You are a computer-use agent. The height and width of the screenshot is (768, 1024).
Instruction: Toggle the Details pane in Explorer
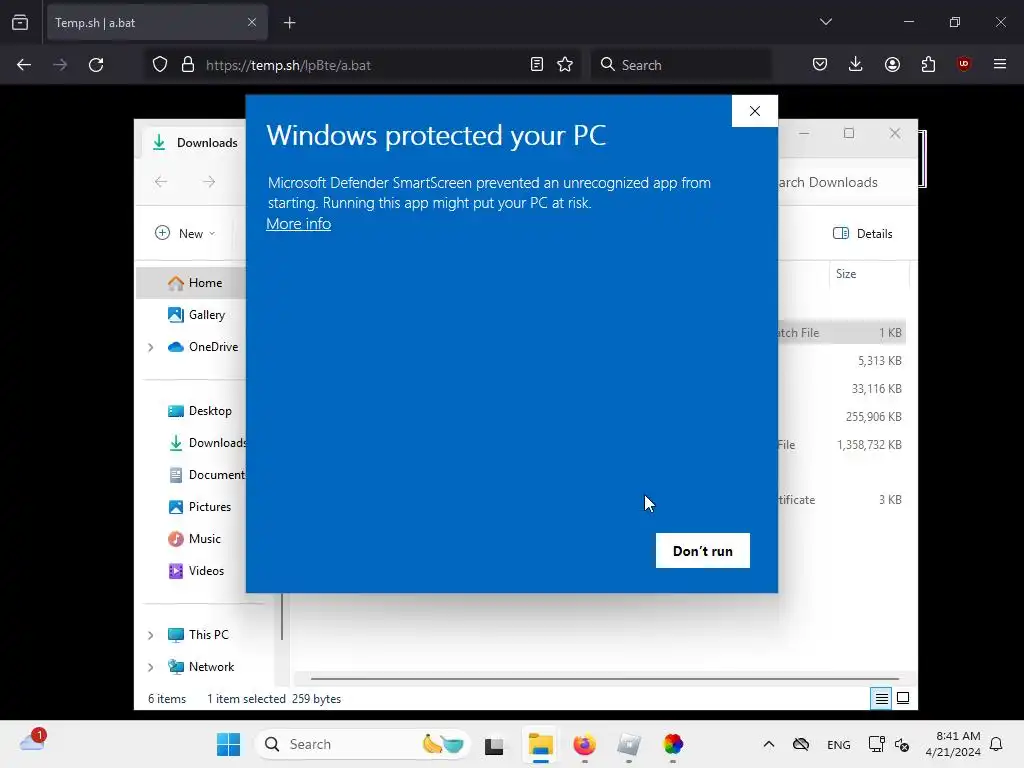point(862,234)
